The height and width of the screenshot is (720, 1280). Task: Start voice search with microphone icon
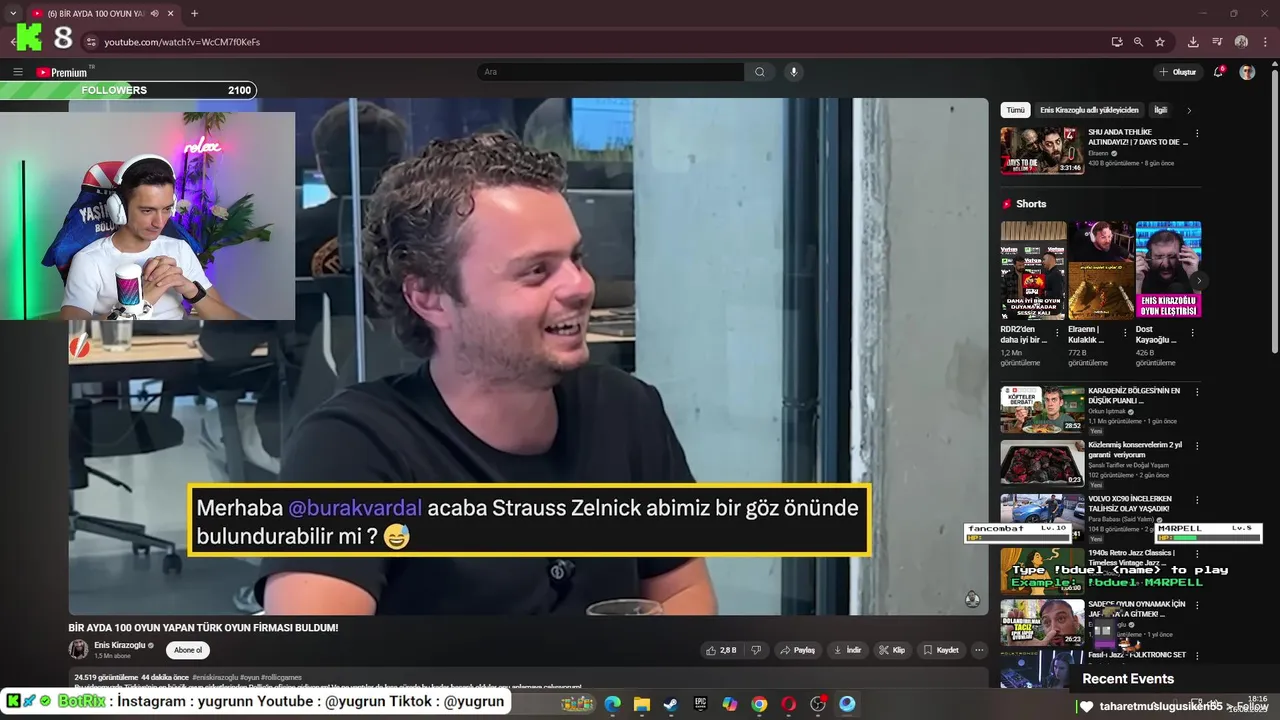pos(794,72)
